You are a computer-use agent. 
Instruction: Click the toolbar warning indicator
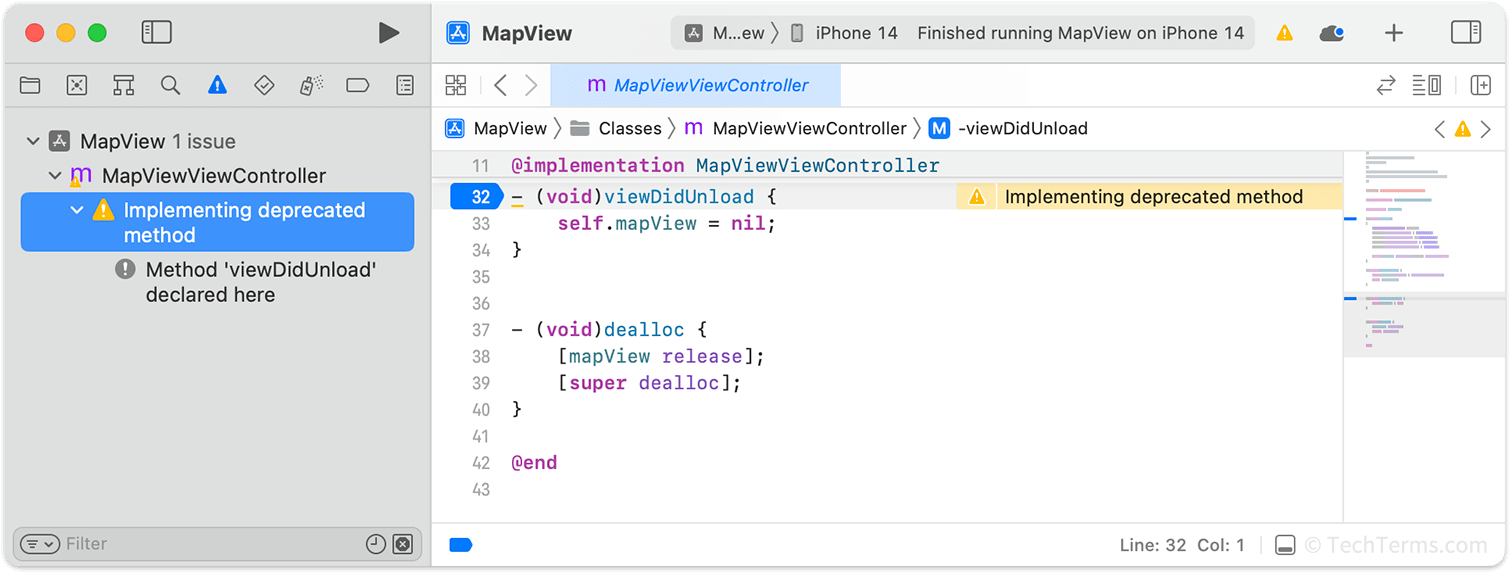pos(1285,33)
